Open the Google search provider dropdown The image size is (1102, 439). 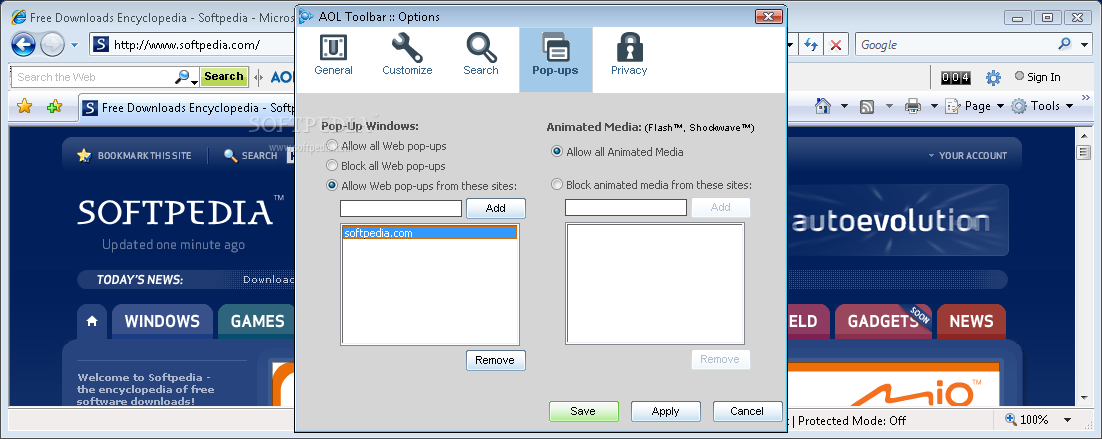click(x=1084, y=45)
